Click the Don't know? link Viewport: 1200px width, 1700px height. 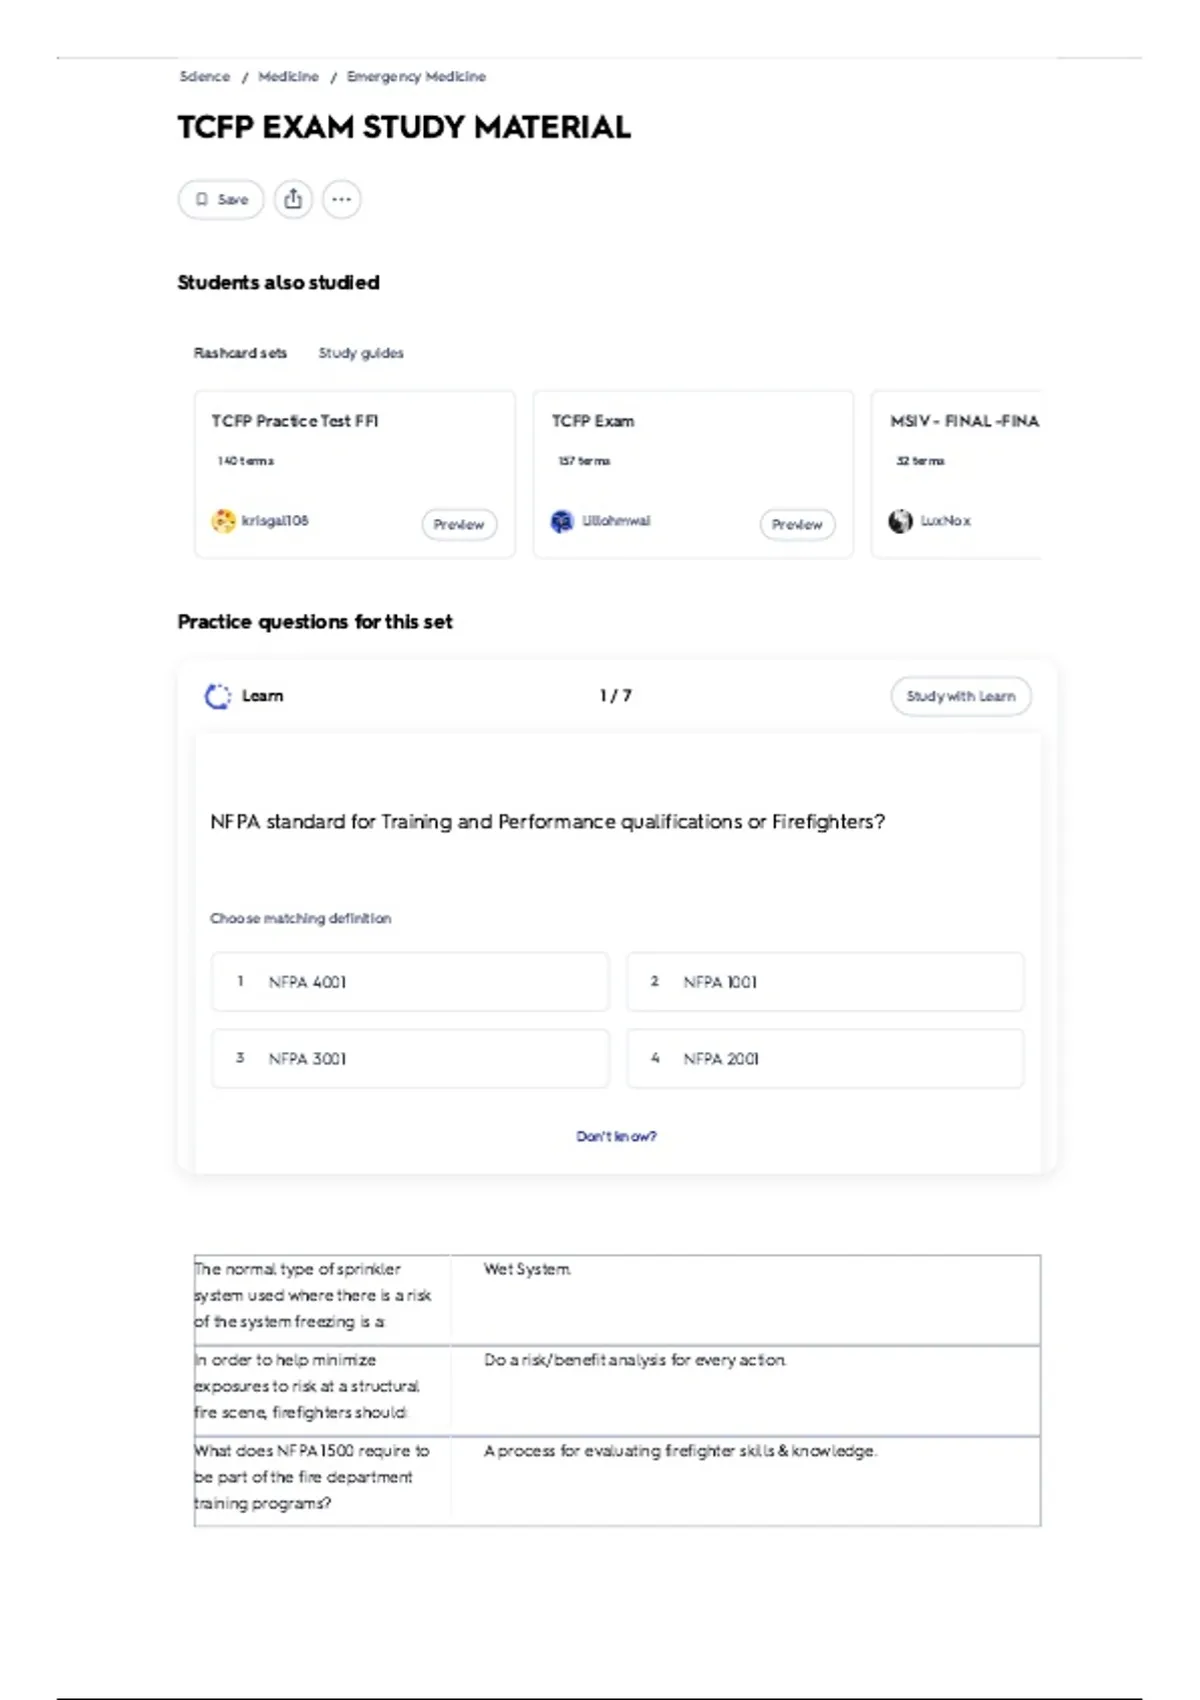[616, 1136]
